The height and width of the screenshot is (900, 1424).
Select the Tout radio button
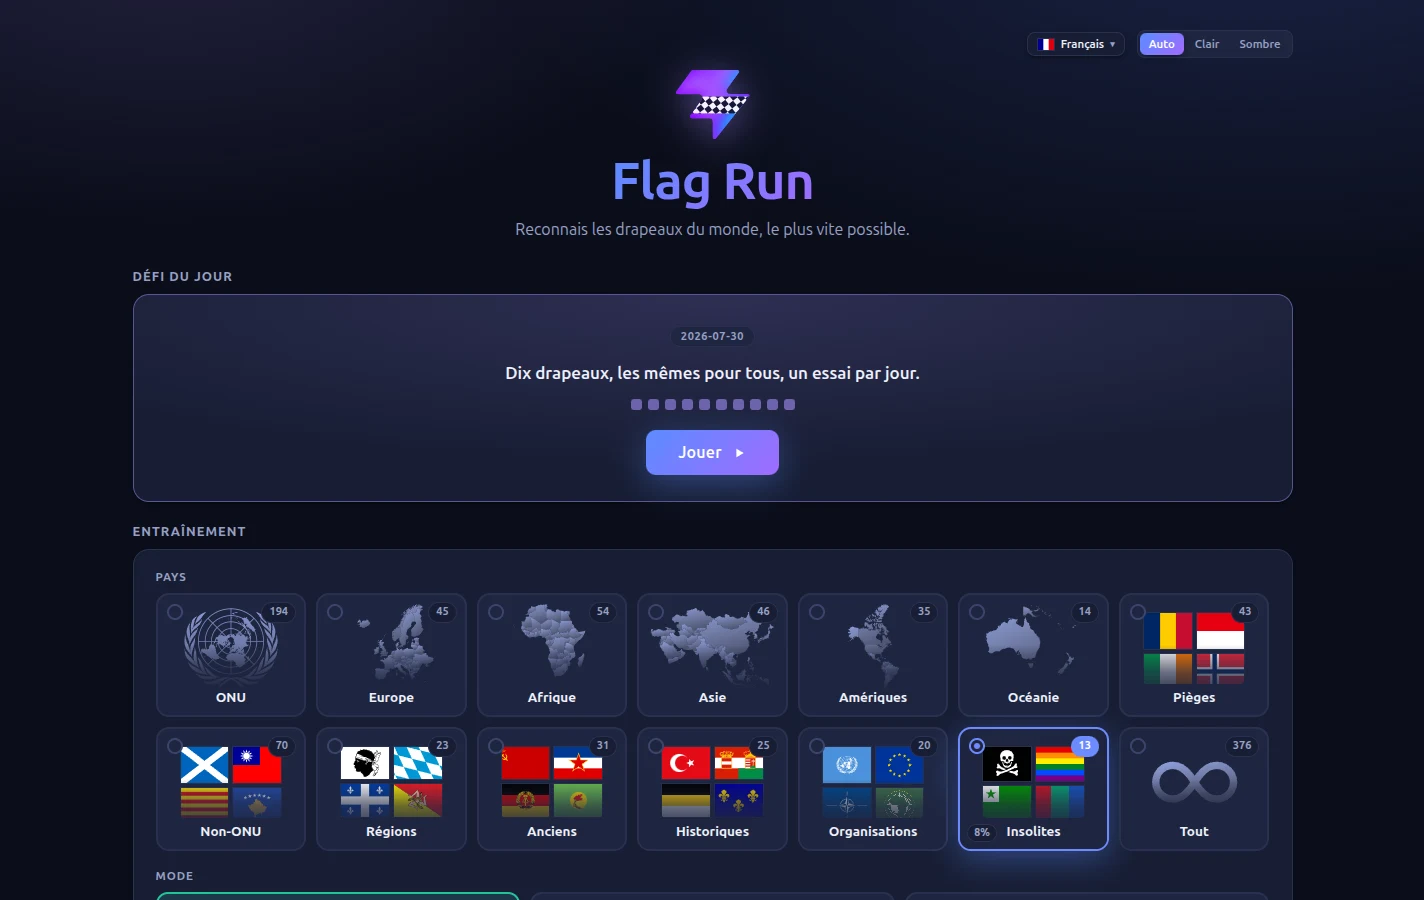point(1138,746)
